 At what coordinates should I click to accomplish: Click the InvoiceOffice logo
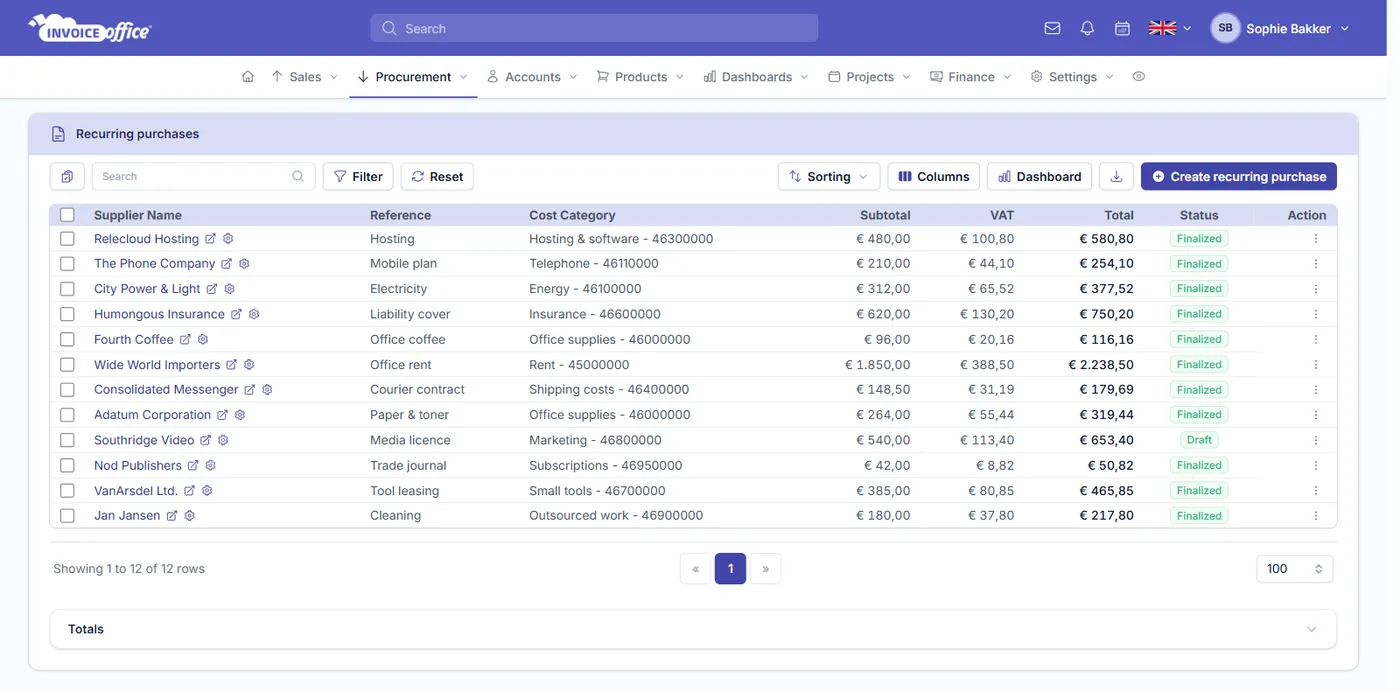pos(90,28)
